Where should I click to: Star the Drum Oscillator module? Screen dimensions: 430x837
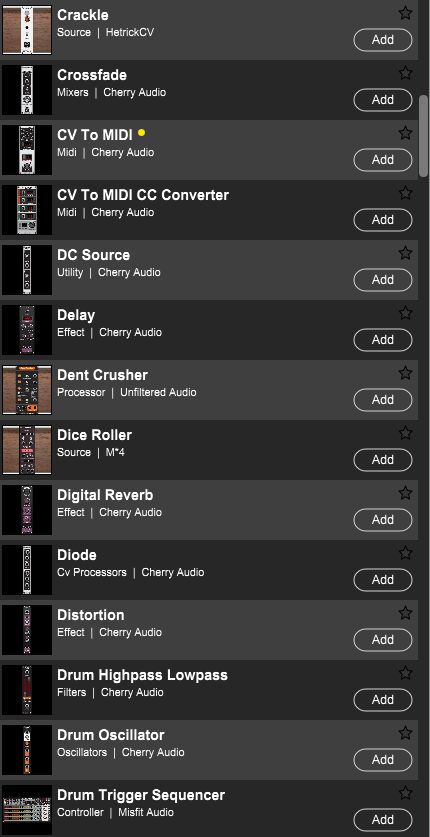click(405, 733)
